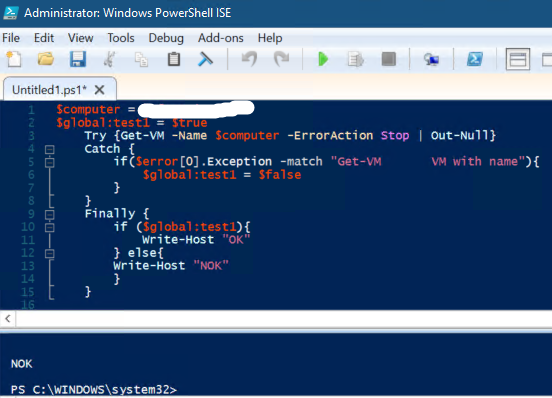Collapse the Catch block on line 4
552x398 pixels.
[x=50, y=150]
